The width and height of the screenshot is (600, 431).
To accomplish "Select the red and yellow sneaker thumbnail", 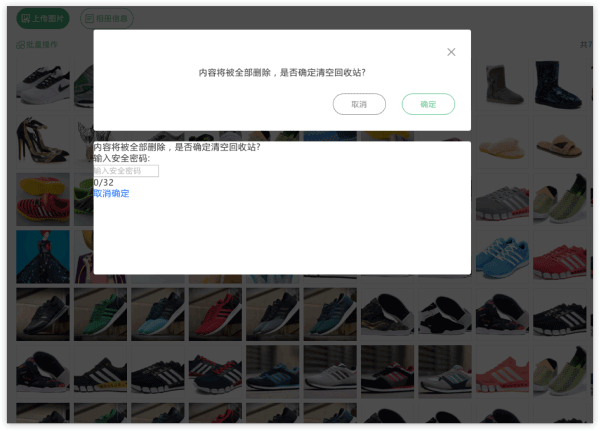I will 43,199.
